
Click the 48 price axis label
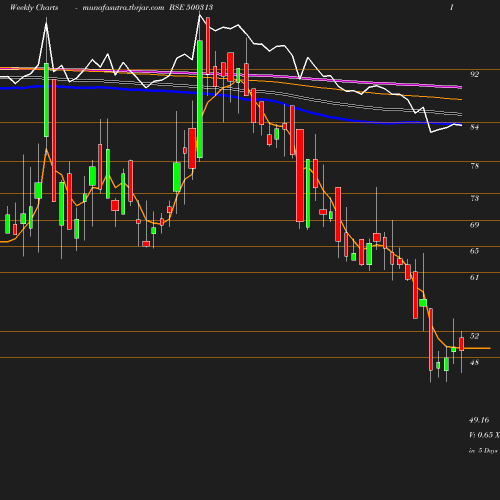point(474,362)
